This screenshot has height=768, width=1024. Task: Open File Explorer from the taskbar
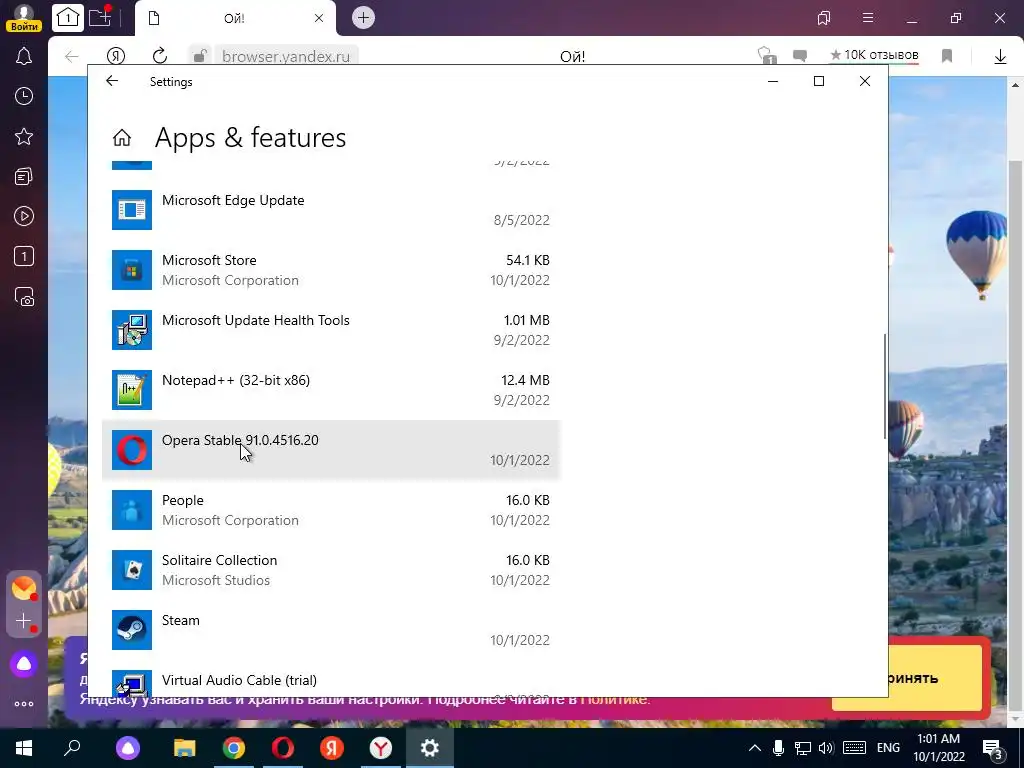tap(185, 748)
